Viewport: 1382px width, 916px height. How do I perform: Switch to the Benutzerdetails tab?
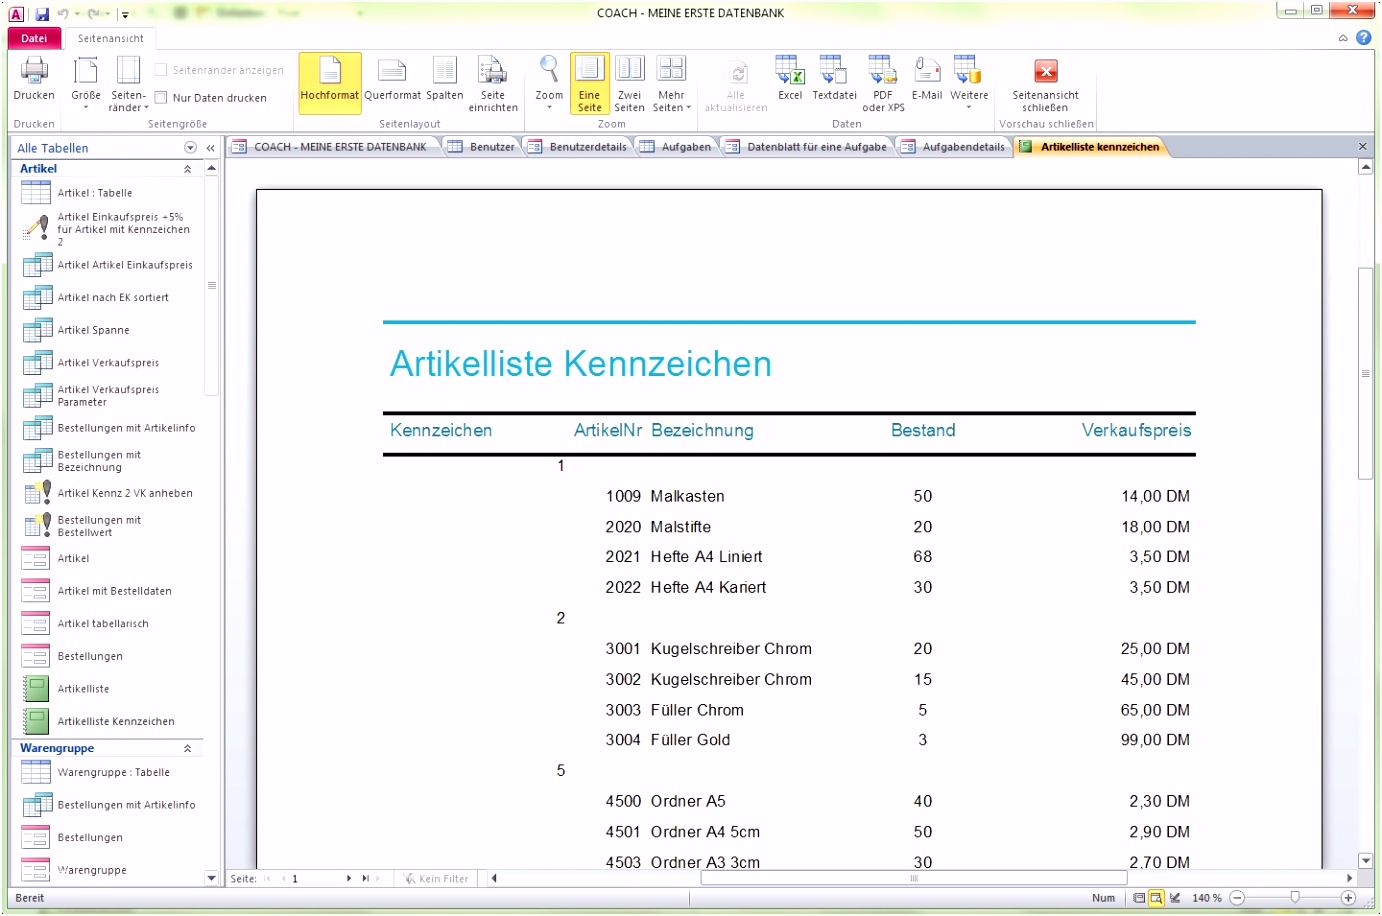[x=577, y=147]
